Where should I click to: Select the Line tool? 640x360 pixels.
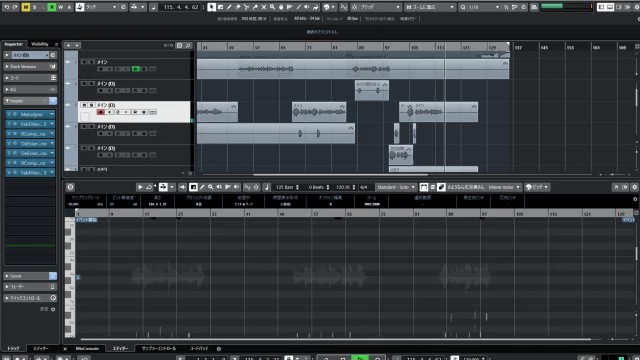(298, 7)
